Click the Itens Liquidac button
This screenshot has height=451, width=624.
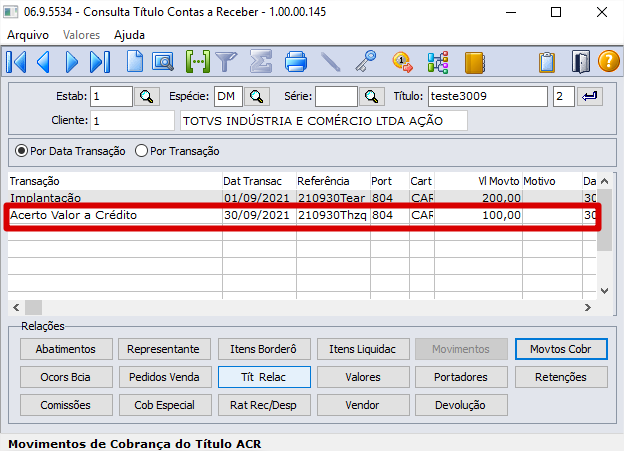(x=363, y=349)
